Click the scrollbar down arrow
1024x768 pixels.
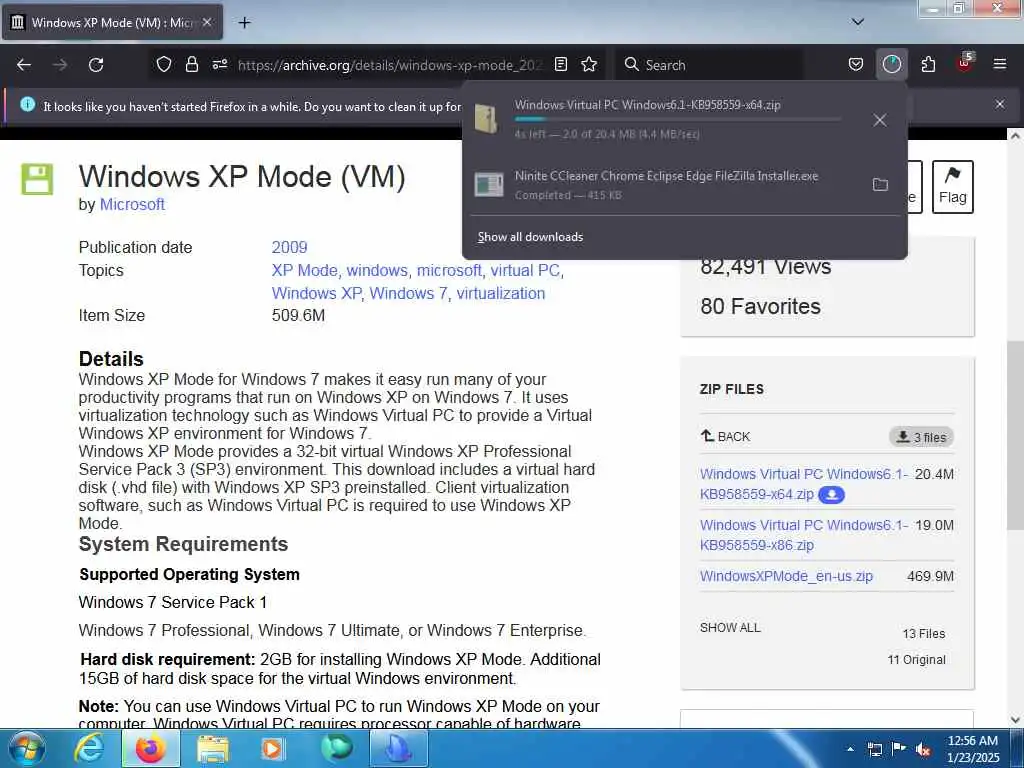(x=1015, y=720)
